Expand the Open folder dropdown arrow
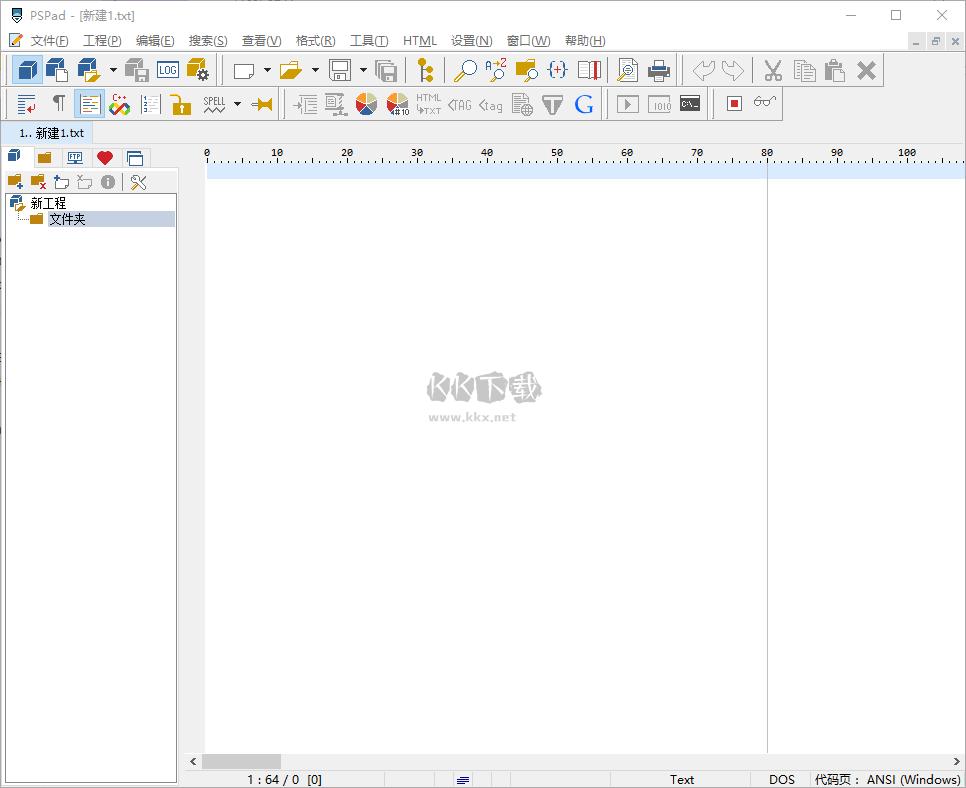This screenshot has height=788, width=966. [x=315, y=70]
